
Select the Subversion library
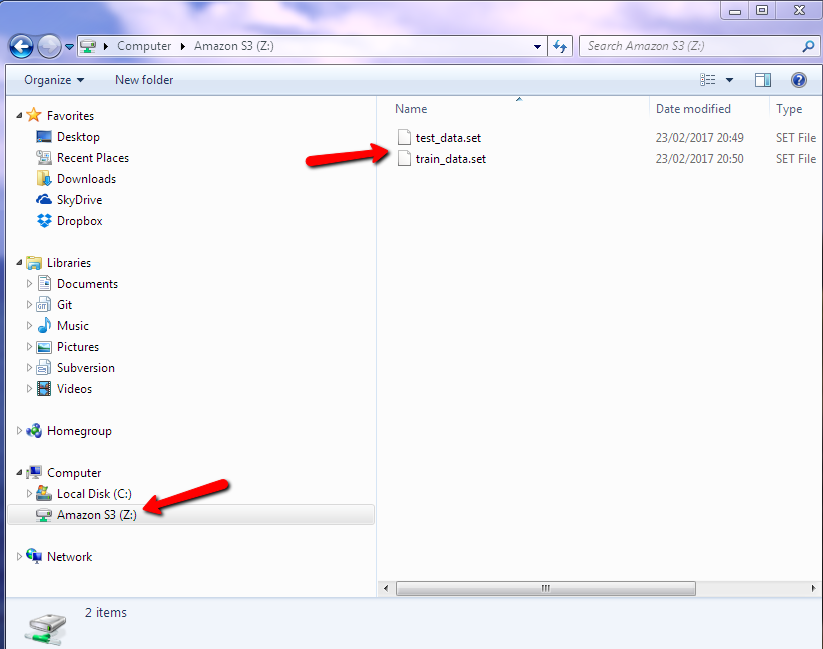point(86,368)
